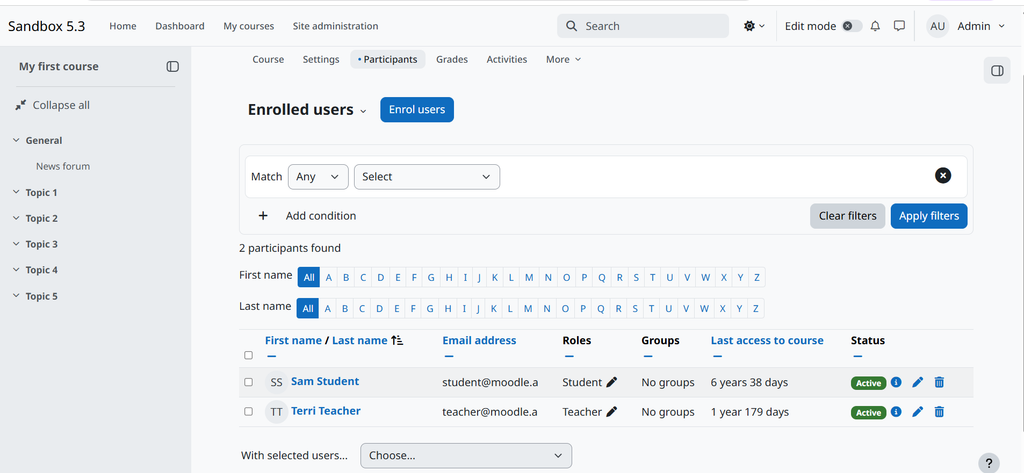This screenshot has width=1024, height=473.
Task: Sort by Email address column
Action: [x=479, y=340]
